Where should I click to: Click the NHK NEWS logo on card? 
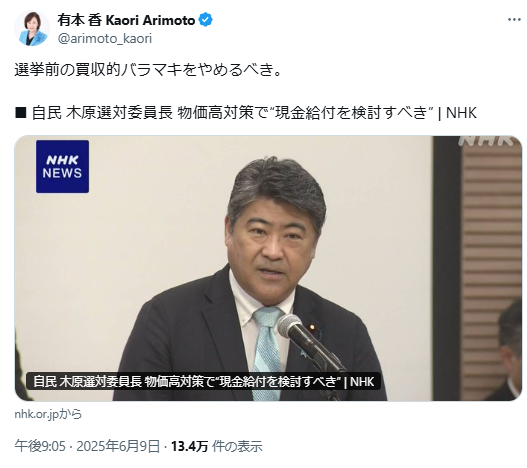coord(63,166)
